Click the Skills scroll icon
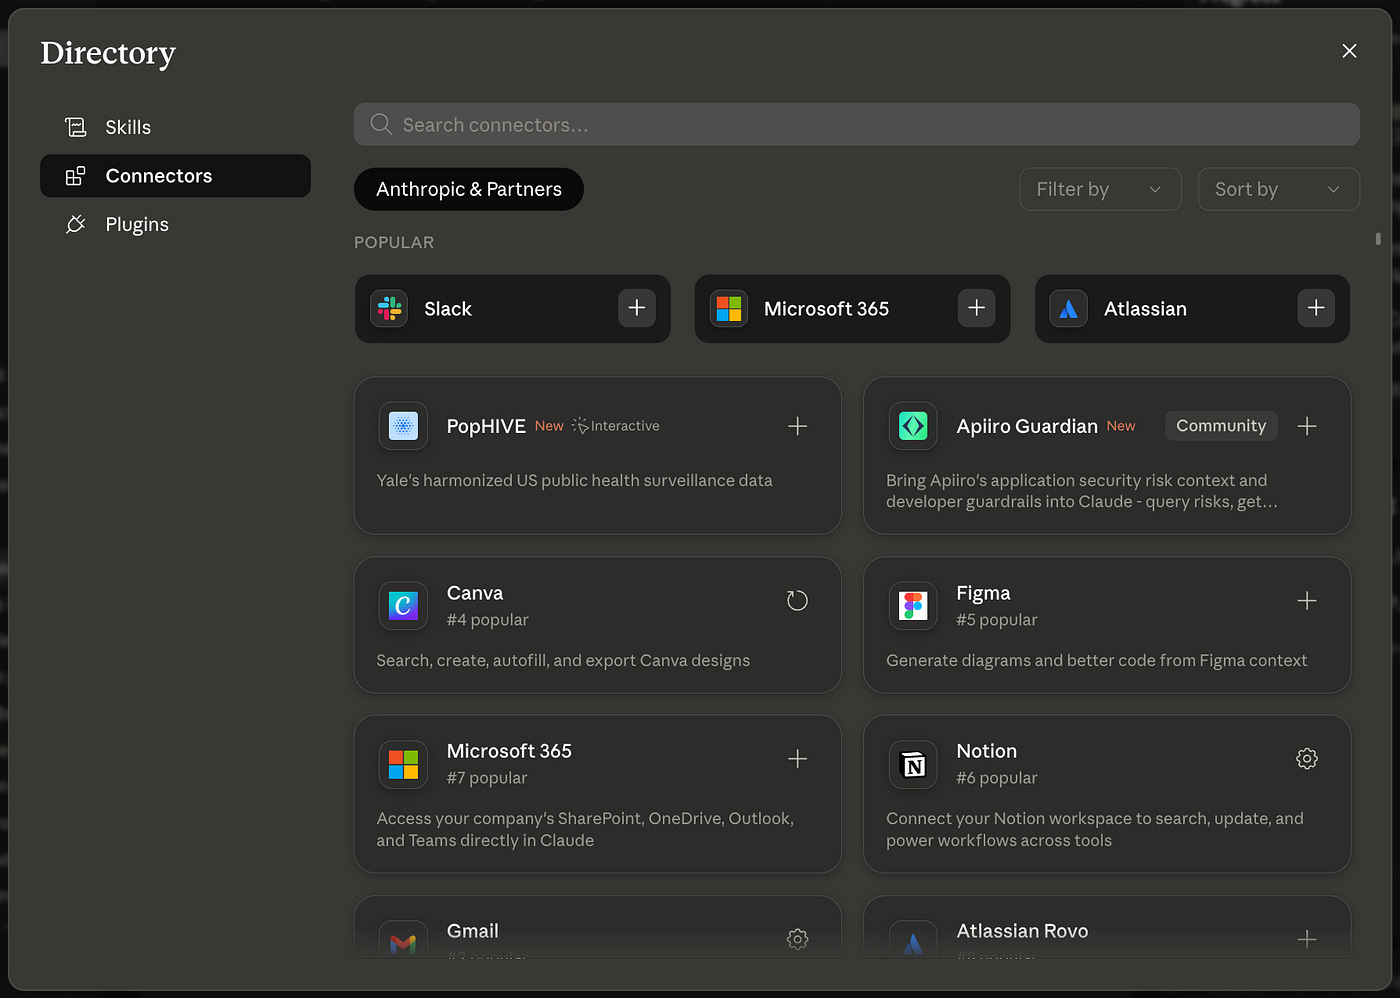 (x=76, y=127)
